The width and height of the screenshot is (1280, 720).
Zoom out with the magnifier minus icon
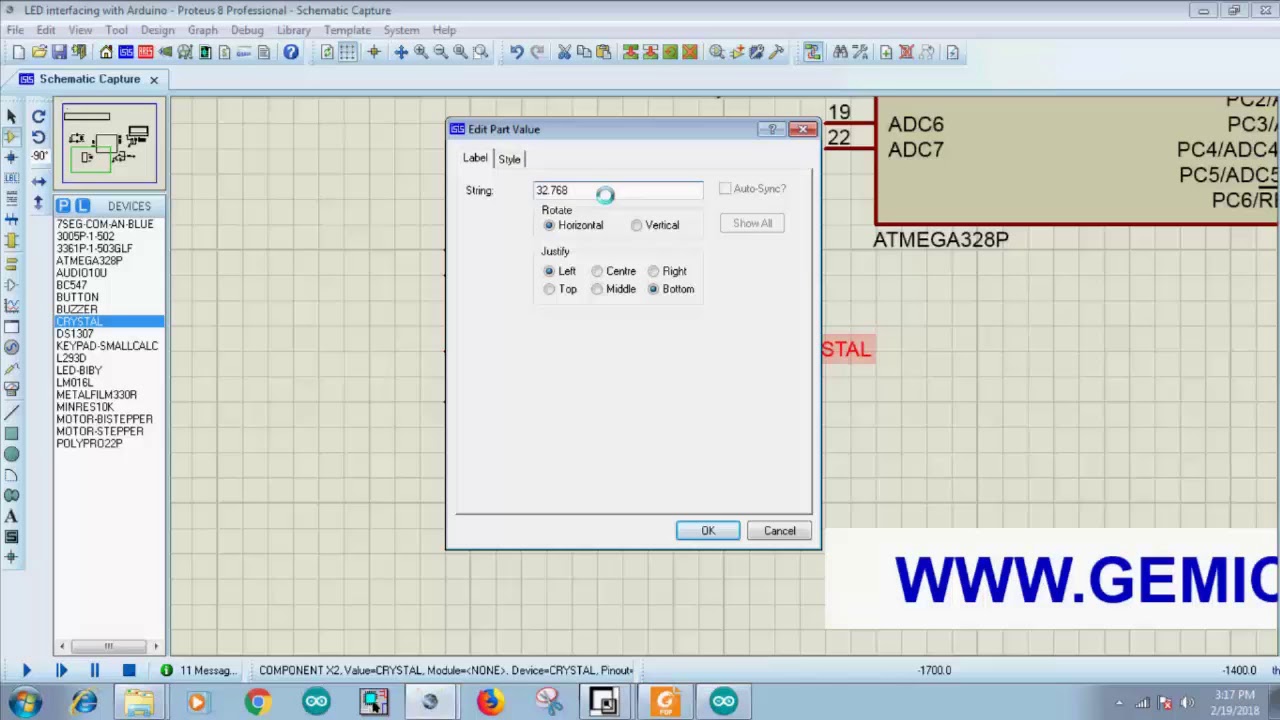[441, 52]
